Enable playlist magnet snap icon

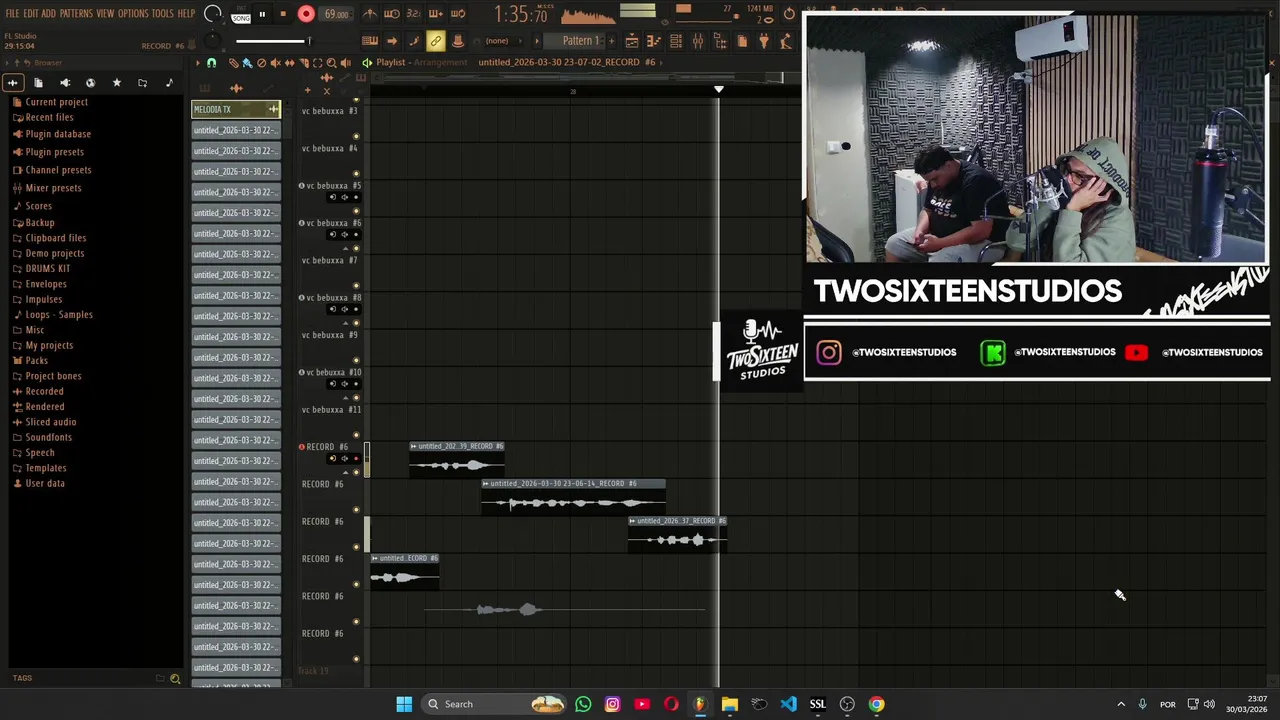click(211, 63)
